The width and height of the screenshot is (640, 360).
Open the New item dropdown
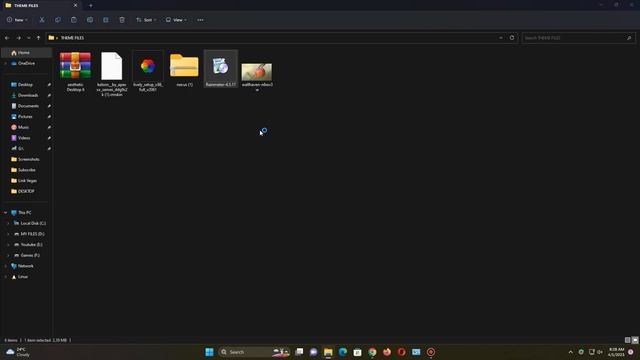tap(17, 20)
